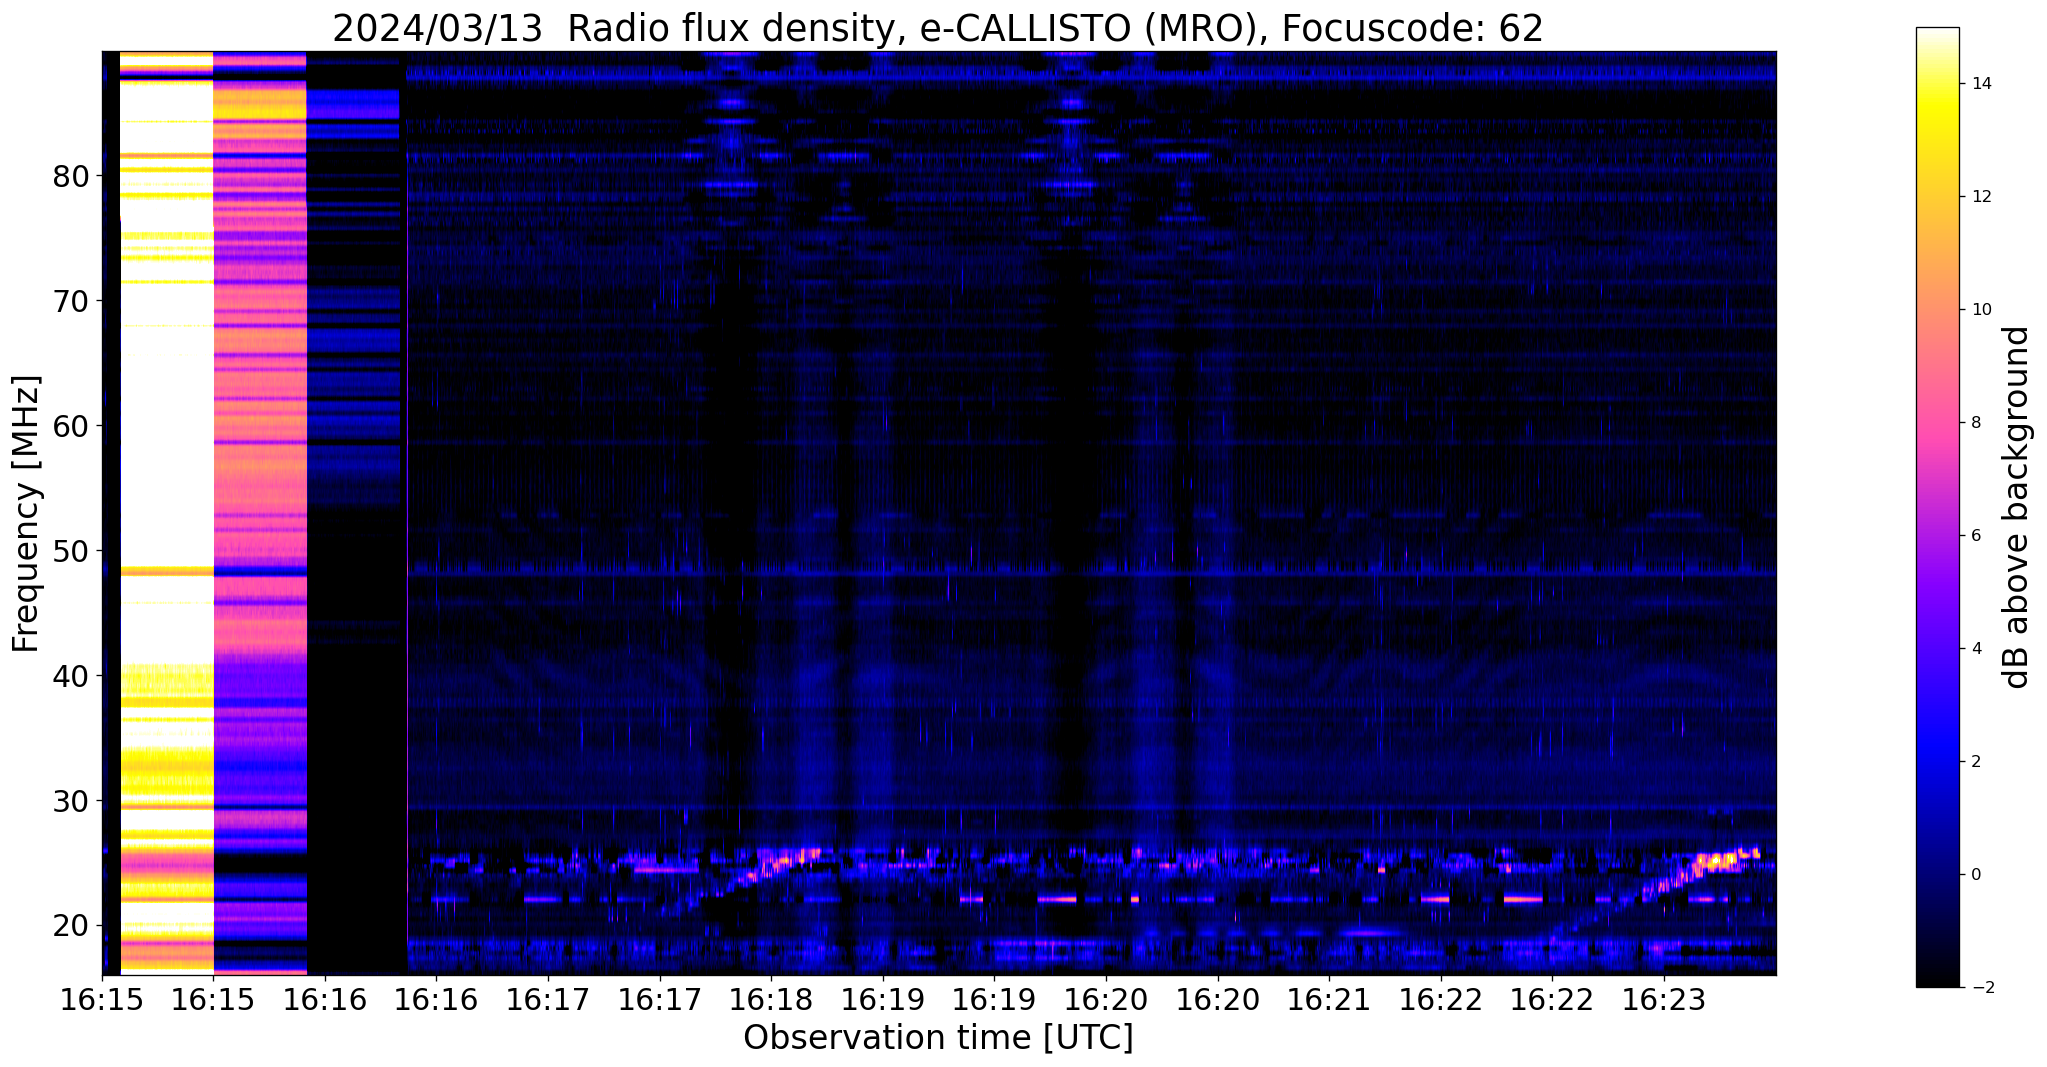Click the 16:18 time tick label
The image size is (2047, 1067).
[771, 1000]
